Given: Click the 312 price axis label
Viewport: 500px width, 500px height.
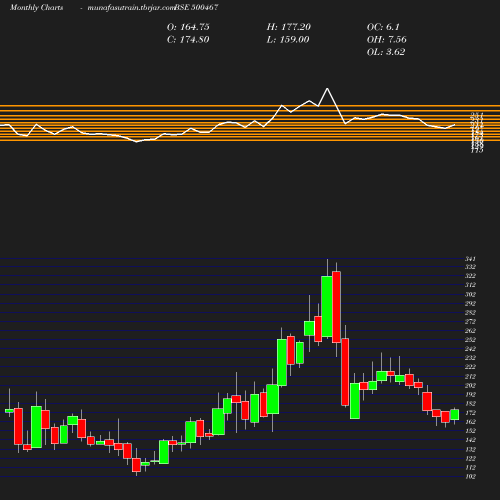Looking at the screenshot, I should [x=470, y=285].
